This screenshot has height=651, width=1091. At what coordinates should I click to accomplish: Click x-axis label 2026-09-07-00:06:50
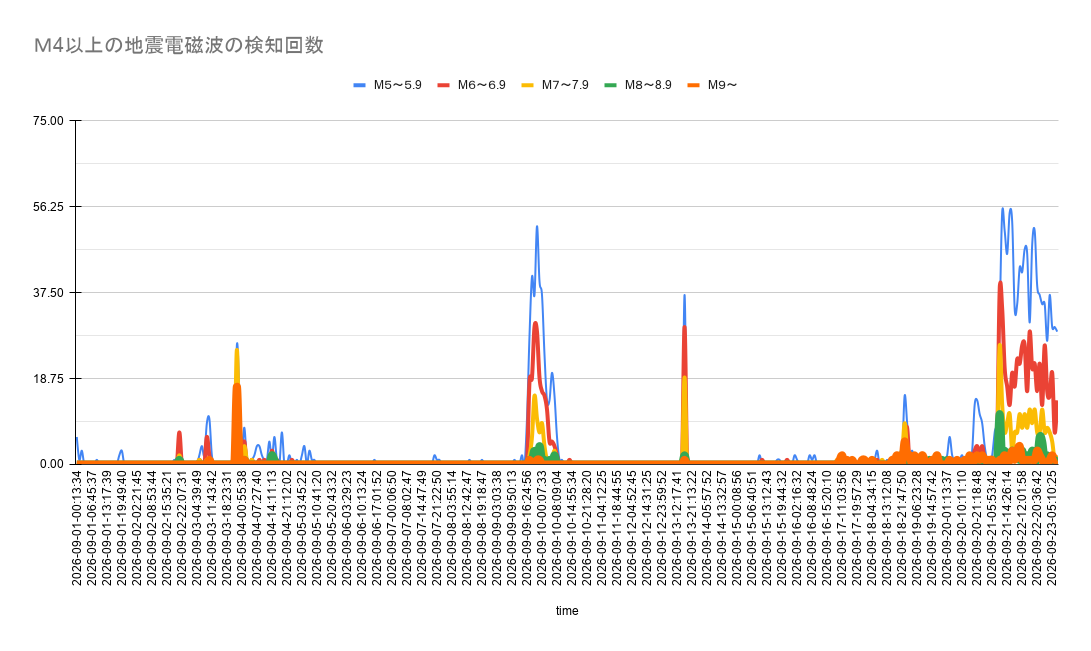(x=392, y=528)
